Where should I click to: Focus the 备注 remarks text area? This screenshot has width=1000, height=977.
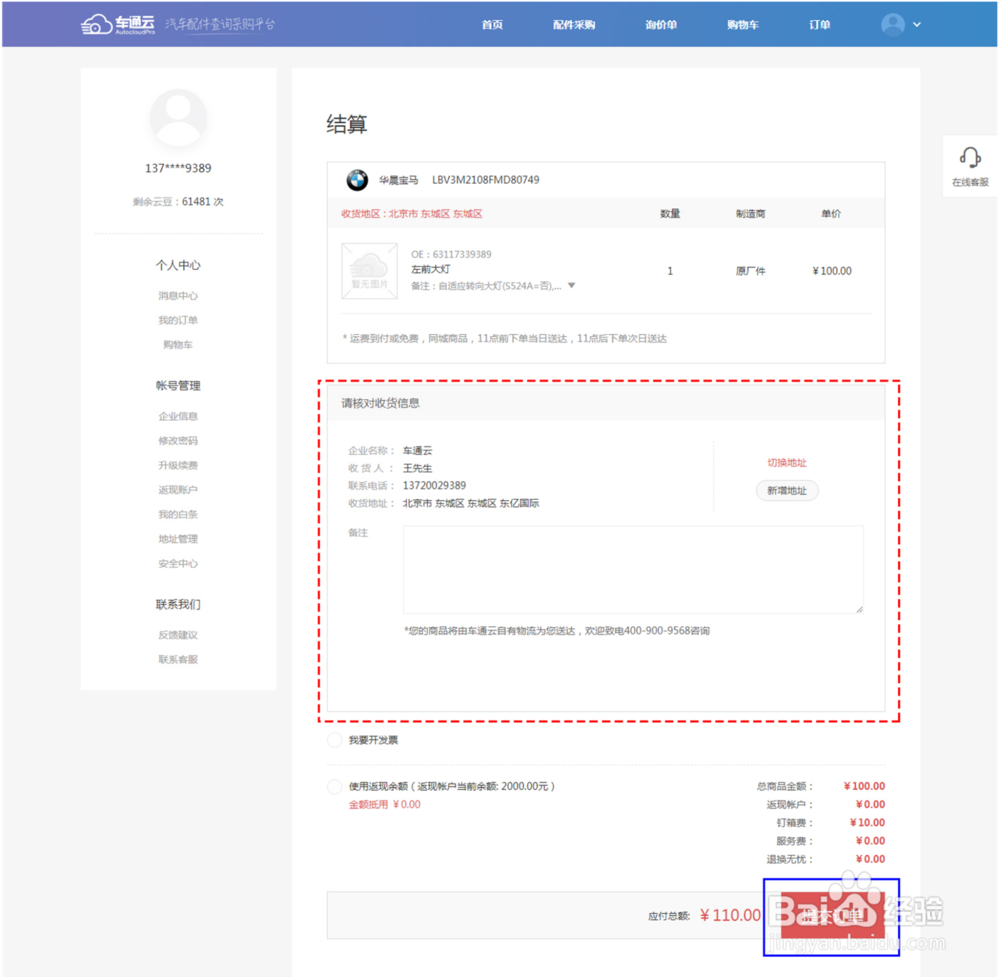point(633,569)
